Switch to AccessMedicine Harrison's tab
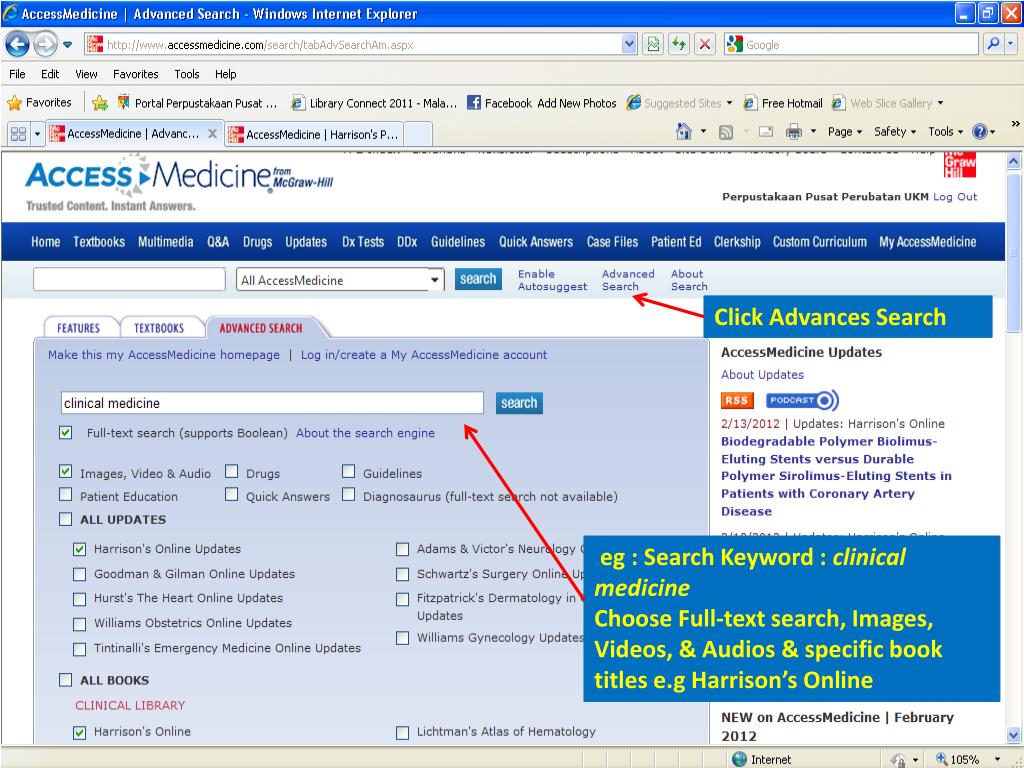Viewport: 1024px width, 768px height. 313,135
